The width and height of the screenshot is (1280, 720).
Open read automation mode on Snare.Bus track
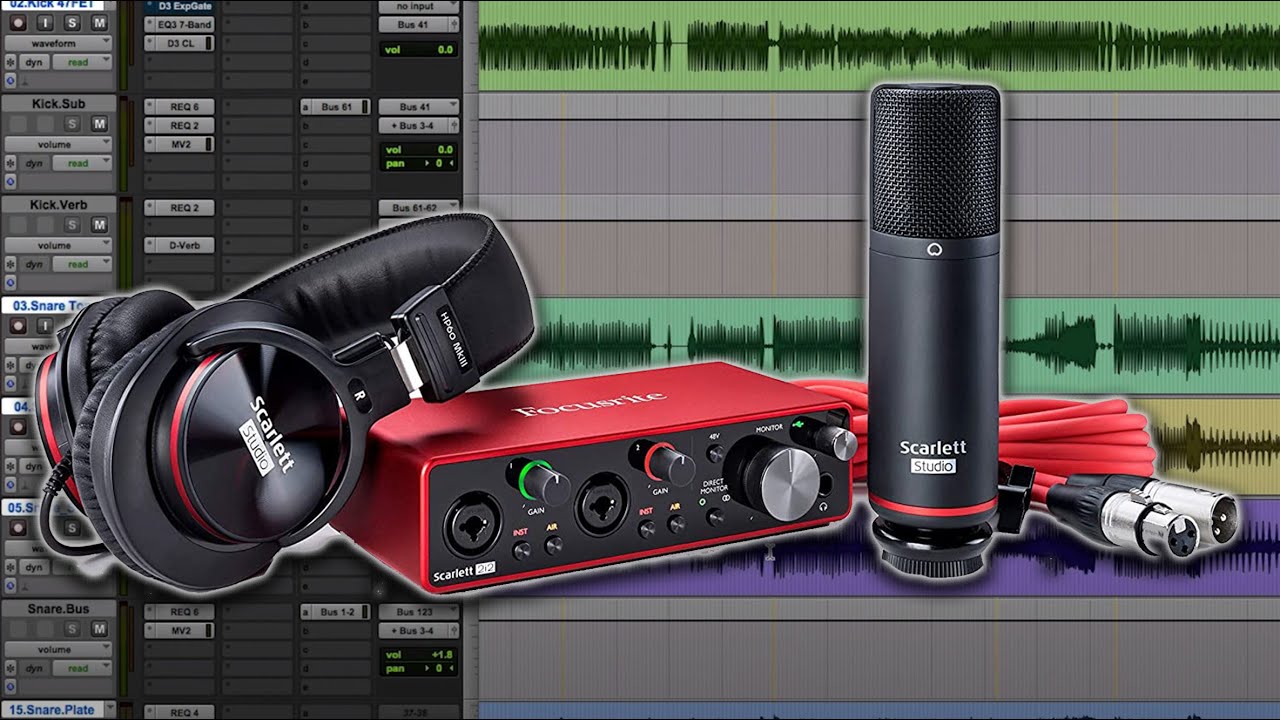pos(82,668)
